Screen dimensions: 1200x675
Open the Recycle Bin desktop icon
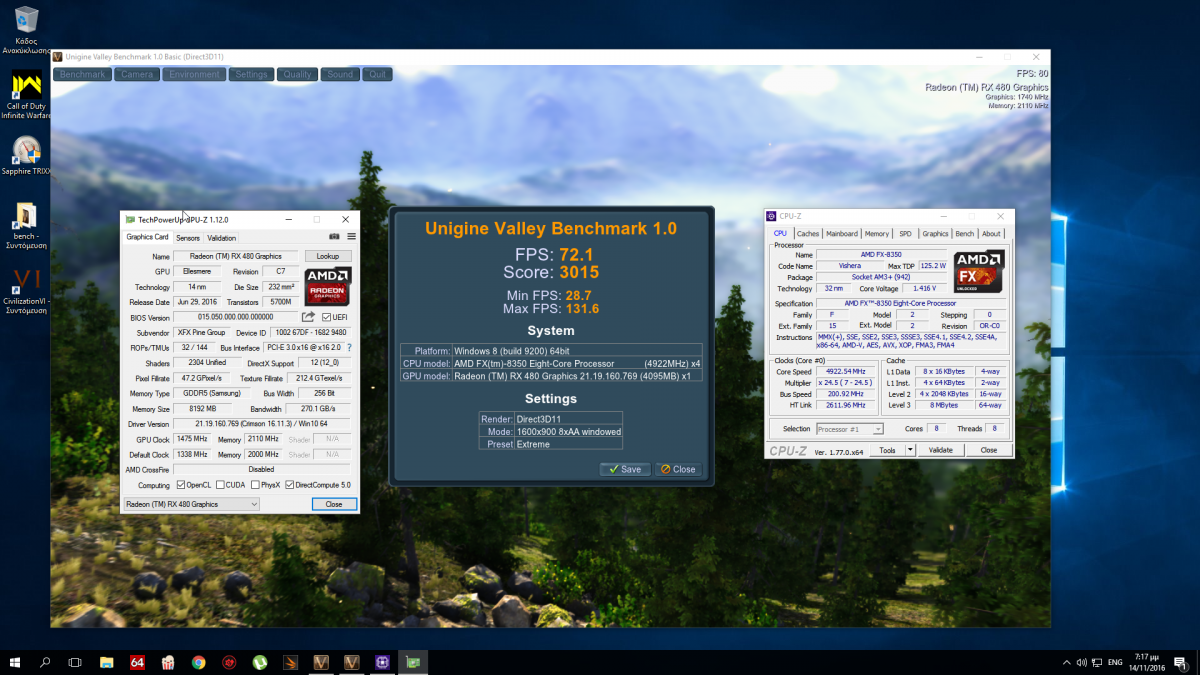[x=26, y=30]
